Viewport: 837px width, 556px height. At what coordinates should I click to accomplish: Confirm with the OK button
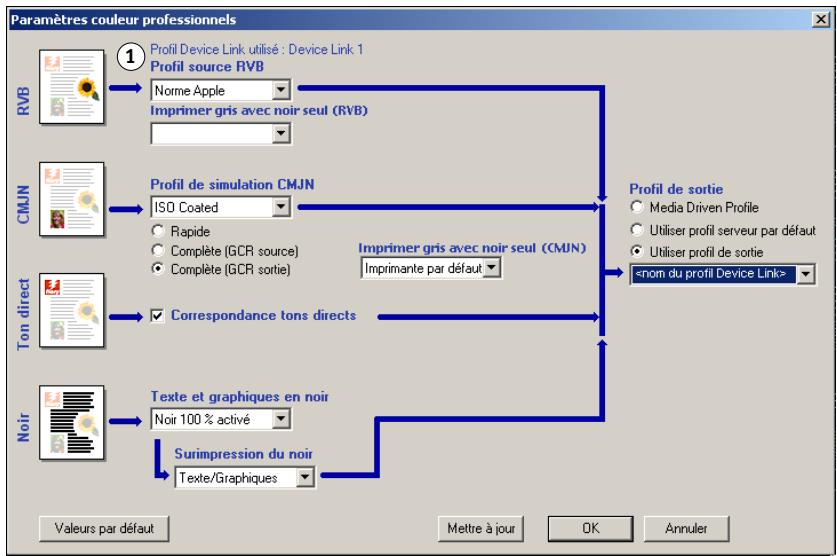590,528
